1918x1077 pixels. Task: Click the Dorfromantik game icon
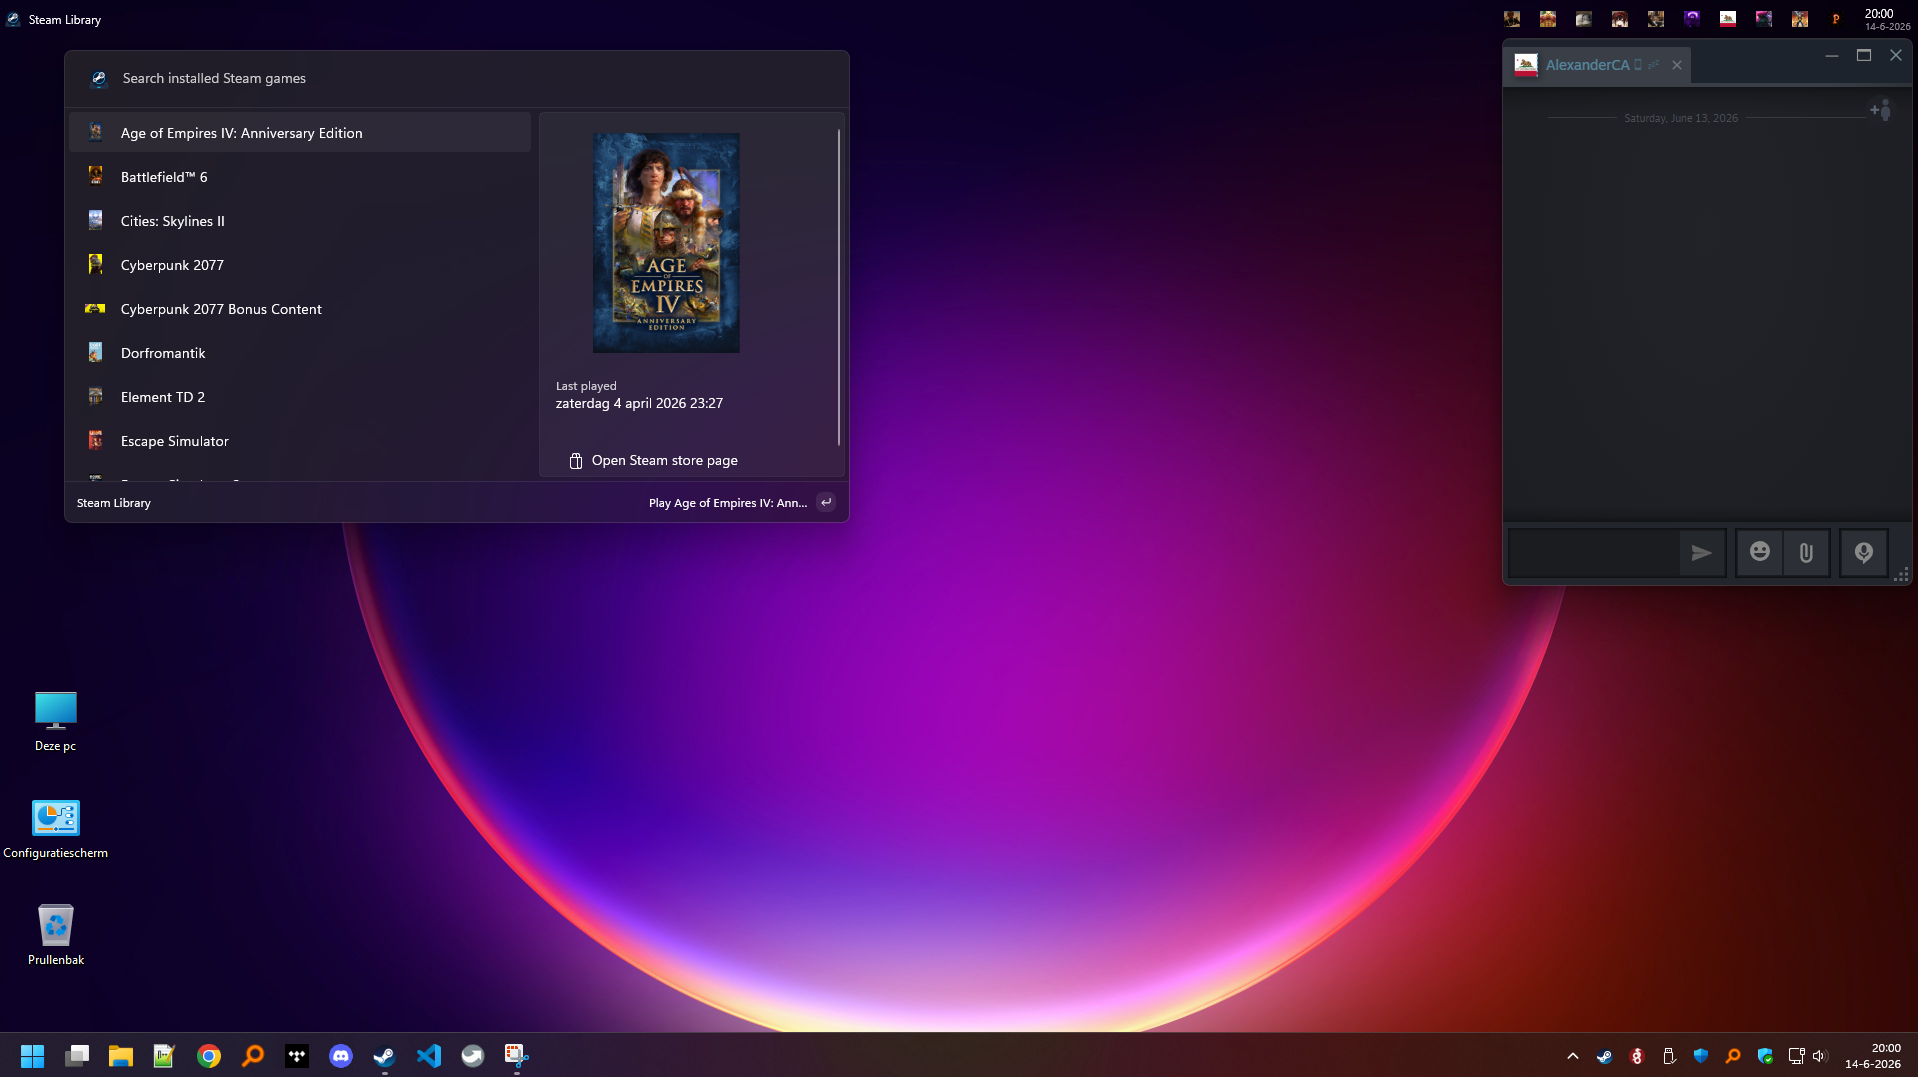pyautogui.click(x=96, y=352)
